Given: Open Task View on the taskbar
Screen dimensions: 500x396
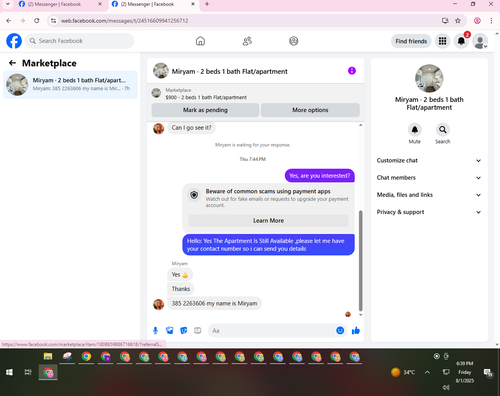Looking at the screenshot, I should (x=28, y=372).
